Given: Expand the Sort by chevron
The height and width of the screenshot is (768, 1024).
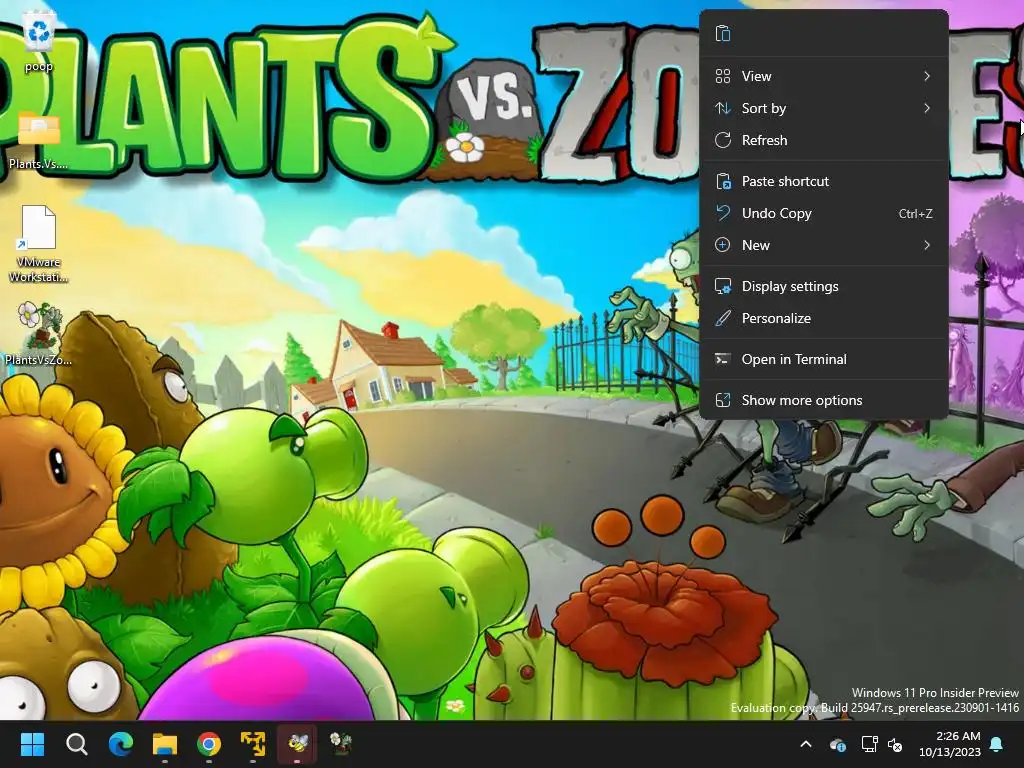Looking at the screenshot, I should pyautogui.click(x=927, y=108).
